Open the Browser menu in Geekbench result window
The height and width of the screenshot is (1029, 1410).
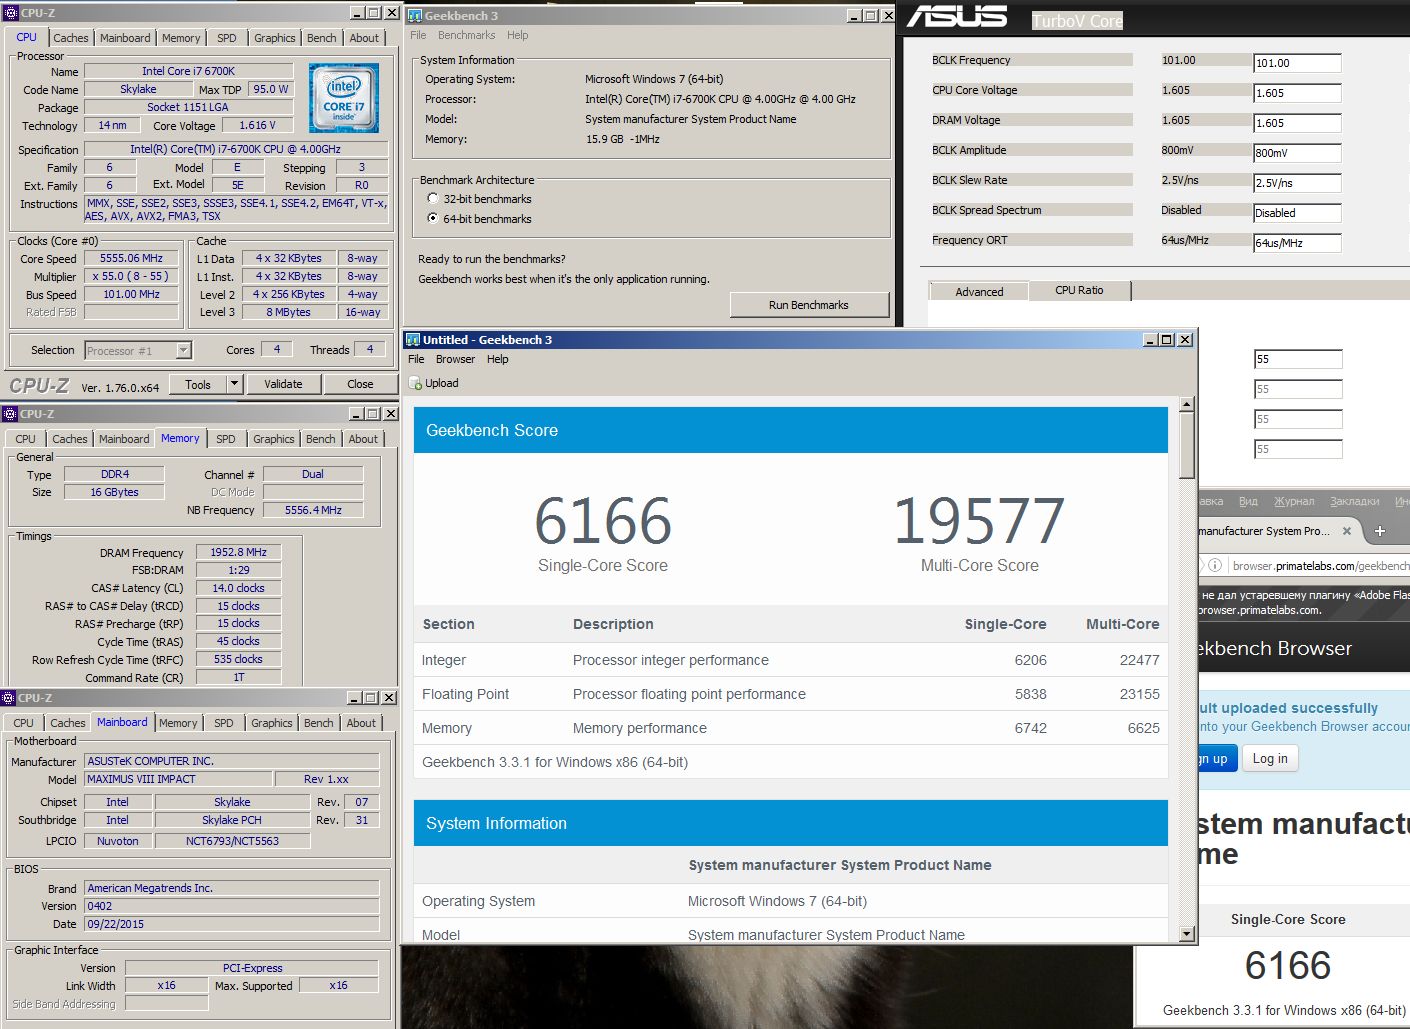455,359
